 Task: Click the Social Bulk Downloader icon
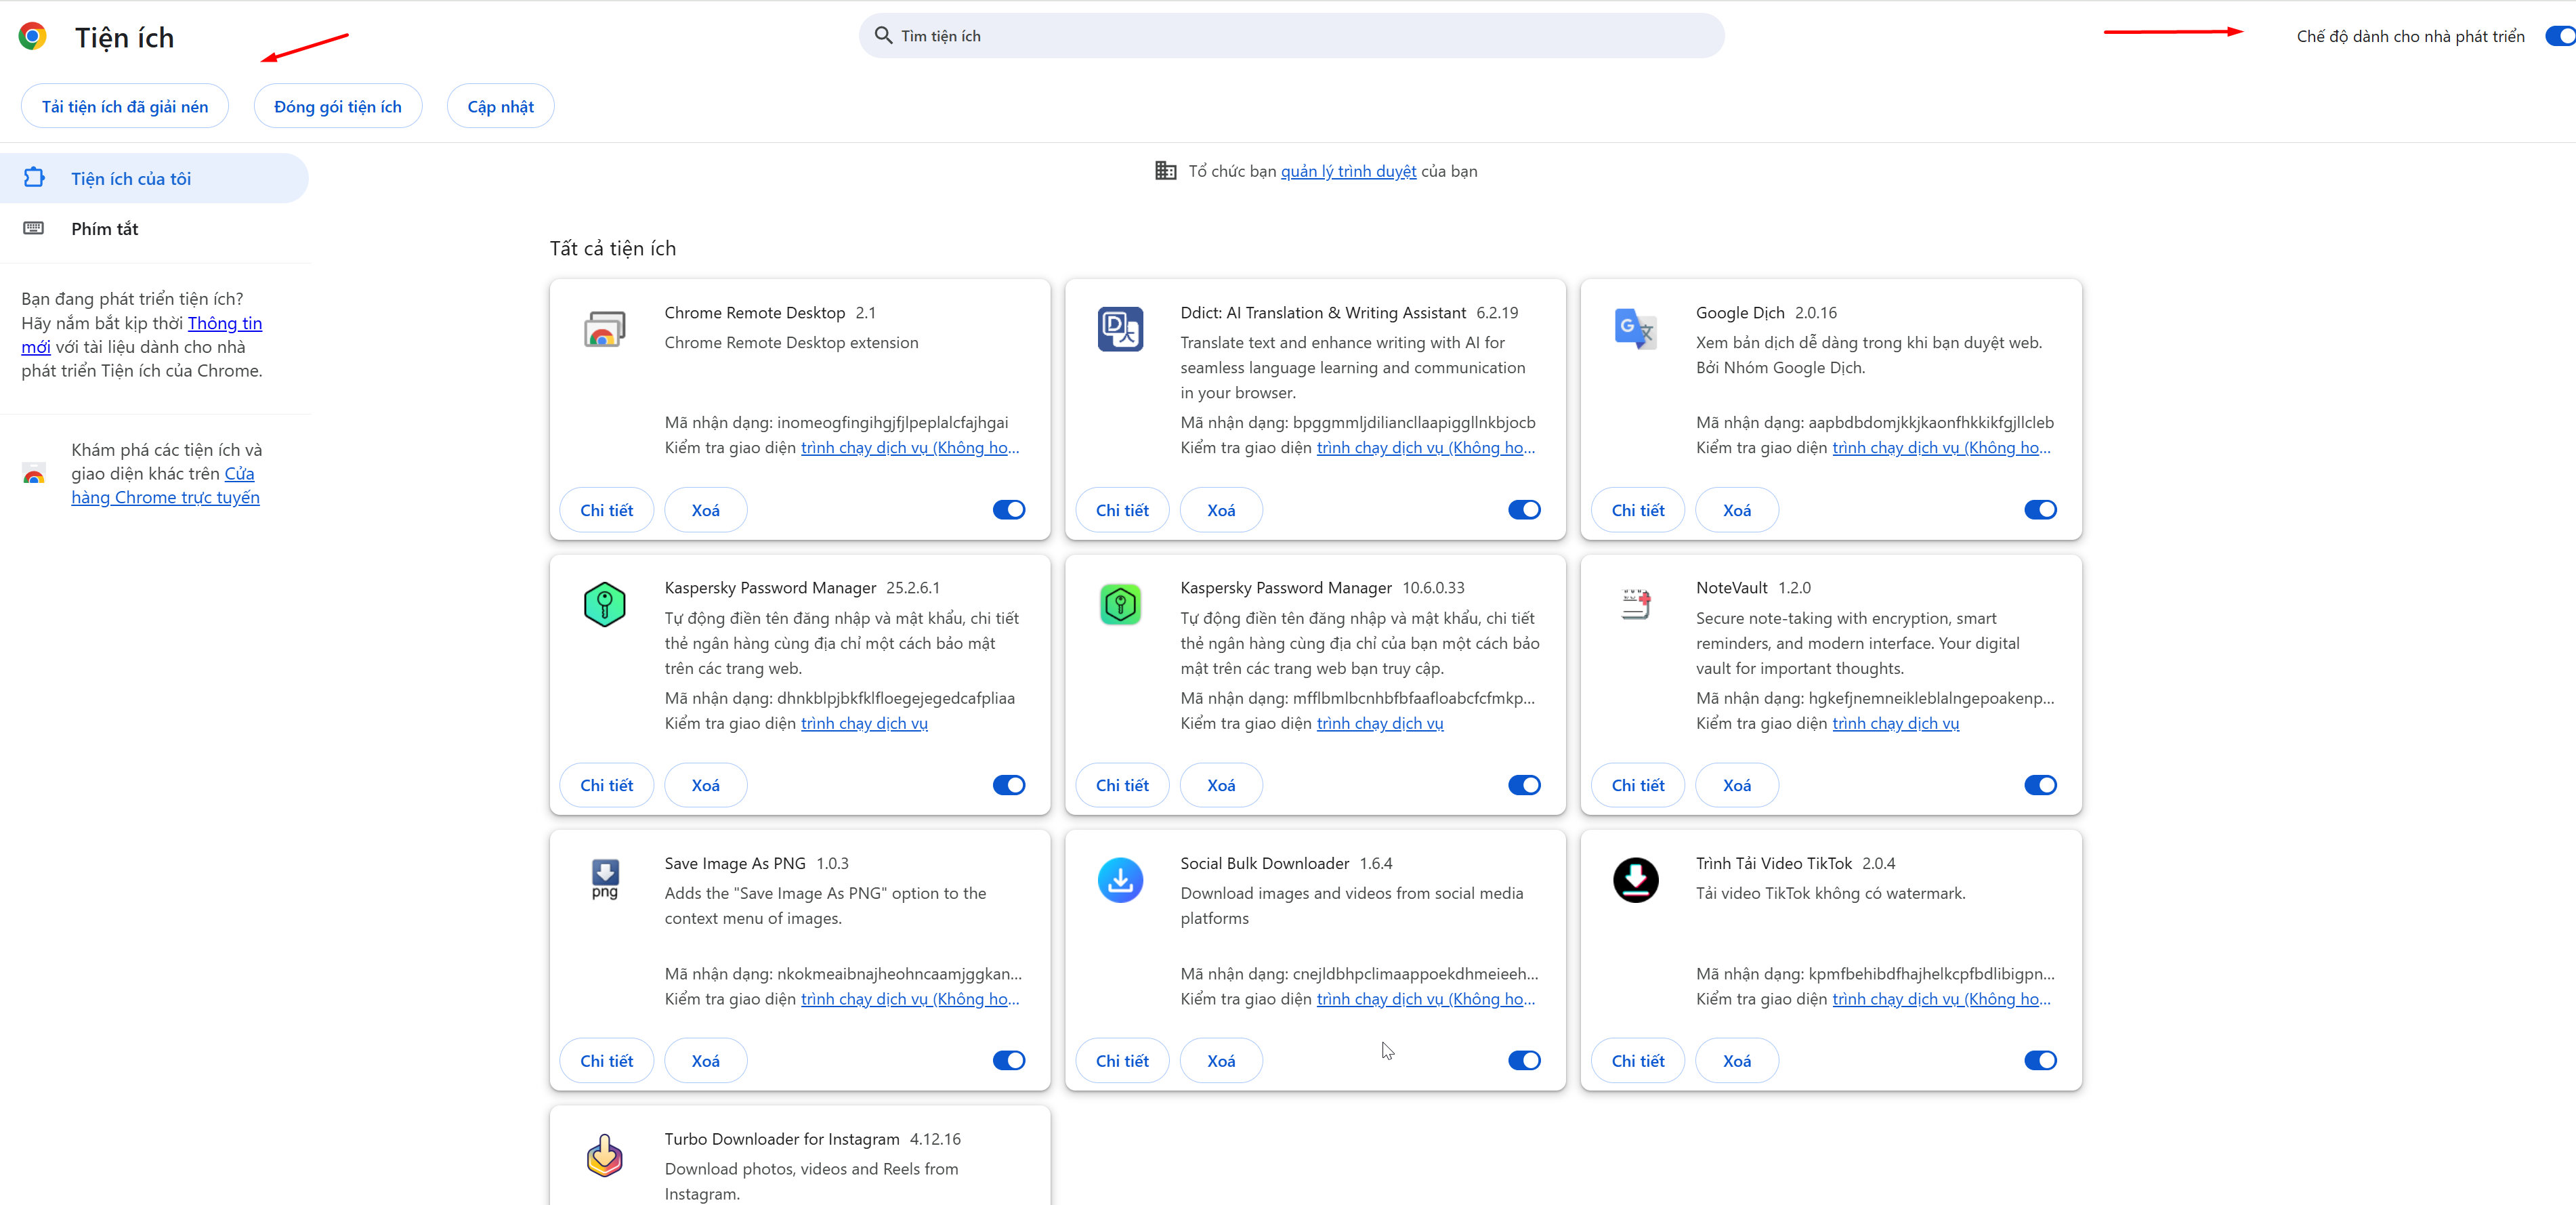coord(1120,880)
